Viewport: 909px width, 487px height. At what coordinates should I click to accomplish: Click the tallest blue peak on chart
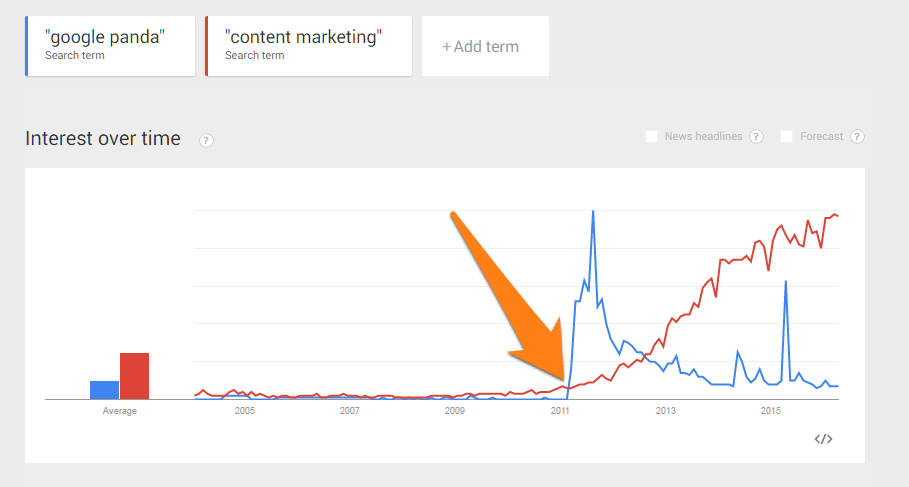(x=593, y=212)
